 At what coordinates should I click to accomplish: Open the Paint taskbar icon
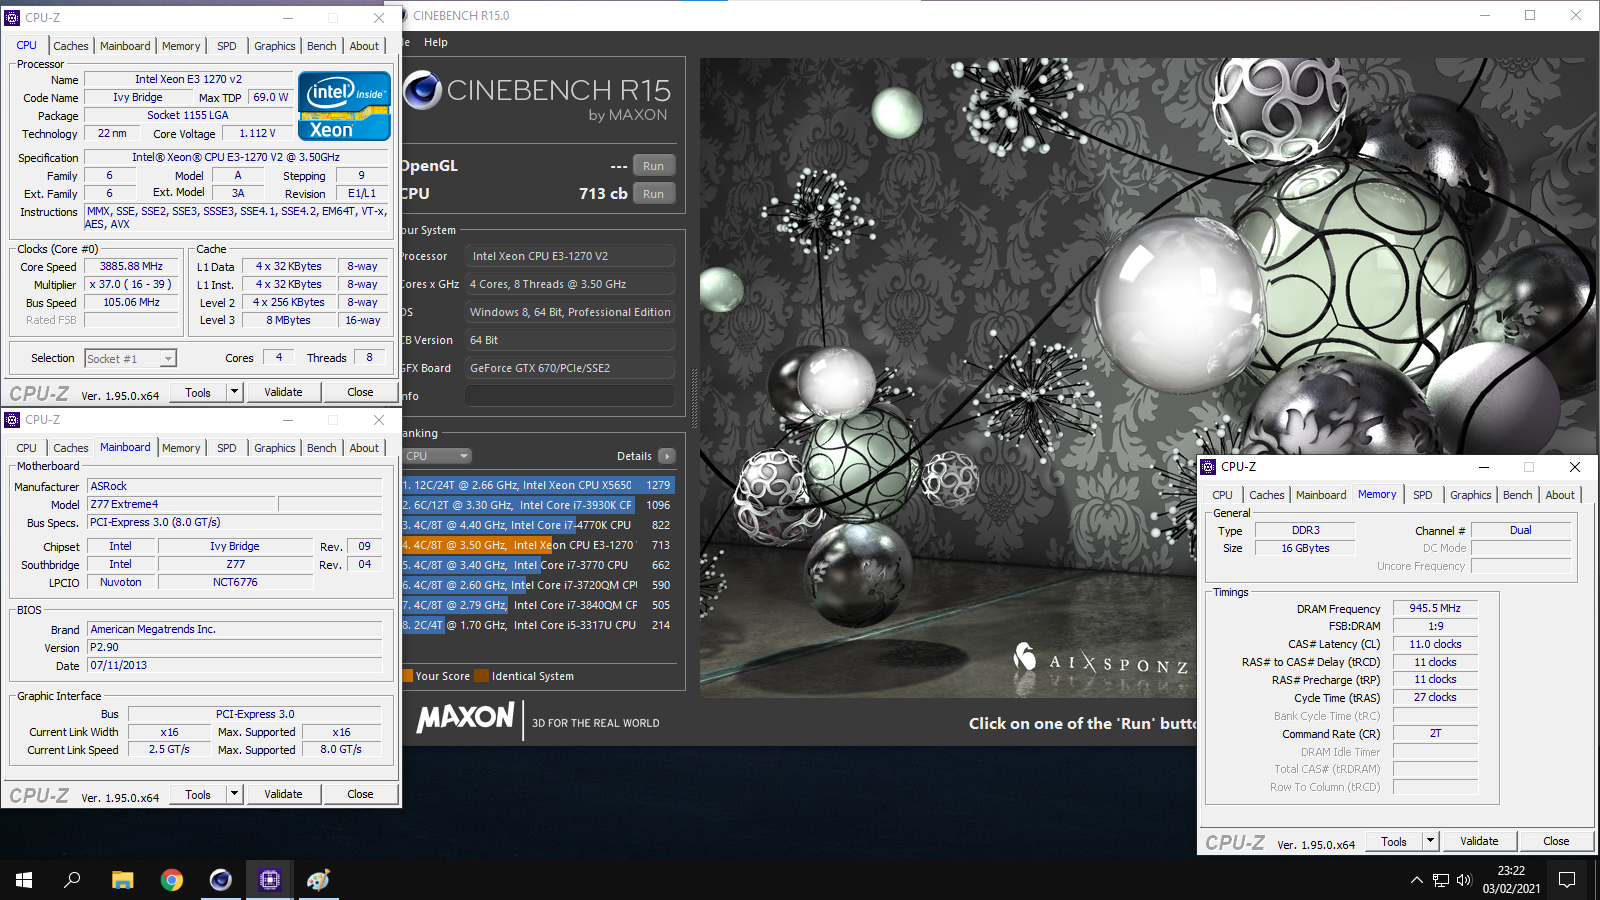coord(318,880)
